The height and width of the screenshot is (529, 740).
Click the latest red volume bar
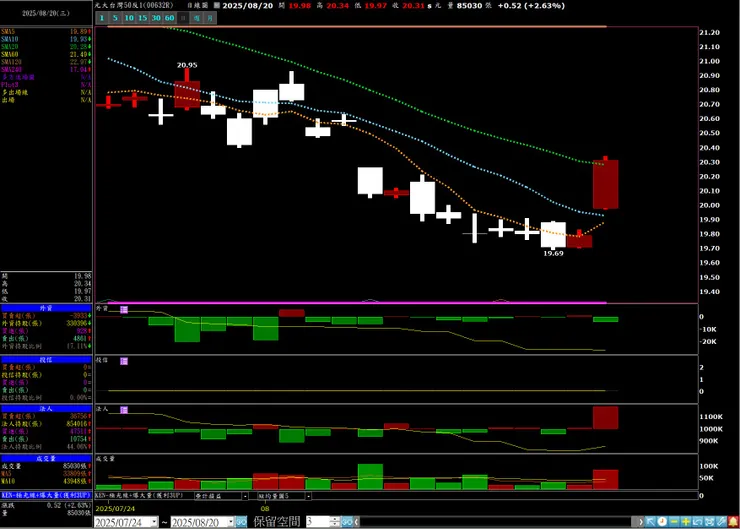605,479
